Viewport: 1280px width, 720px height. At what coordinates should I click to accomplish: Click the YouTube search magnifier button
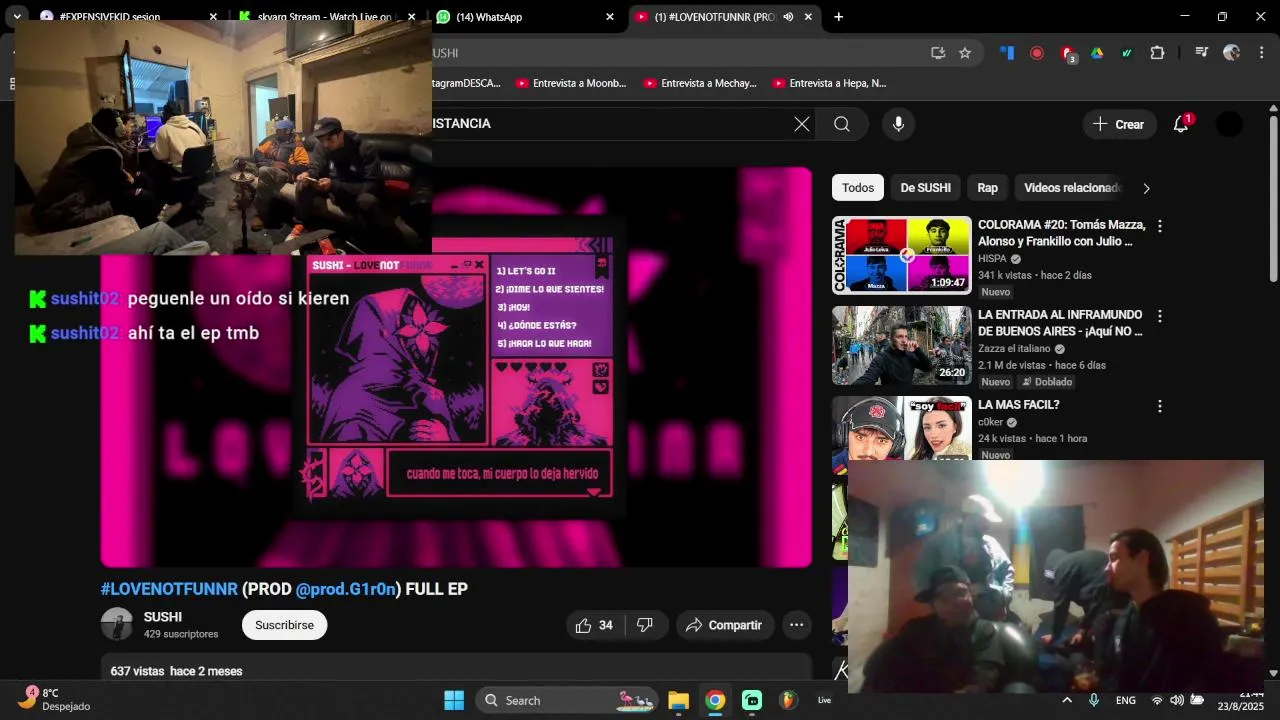pos(842,124)
